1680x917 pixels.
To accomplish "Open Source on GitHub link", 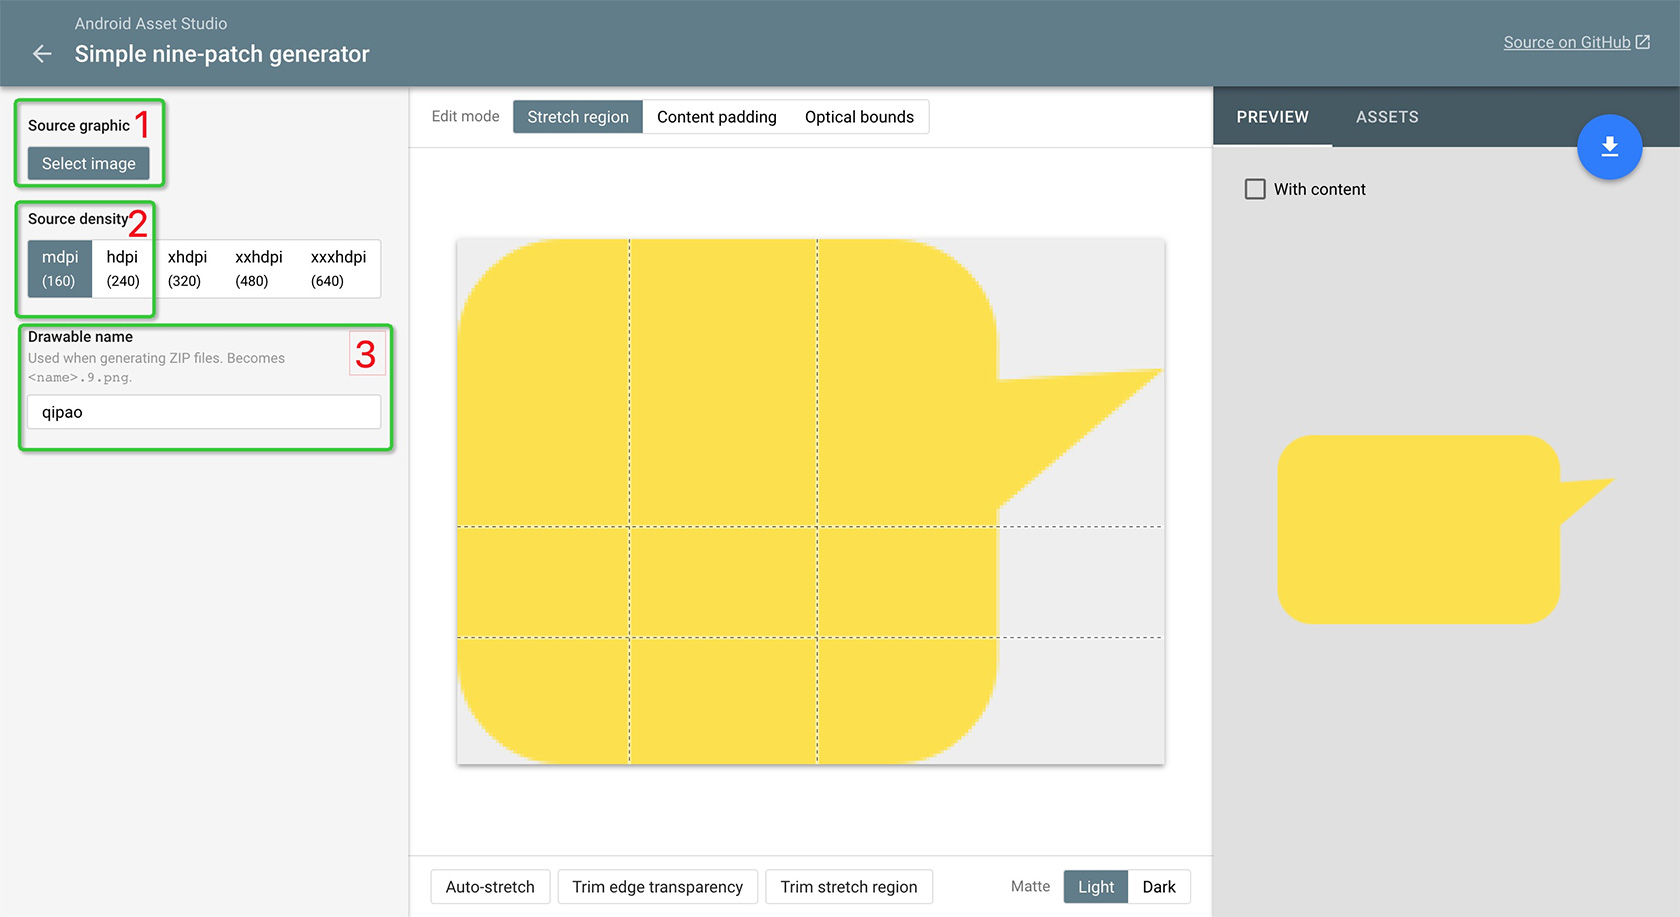I will click(1575, 42).
